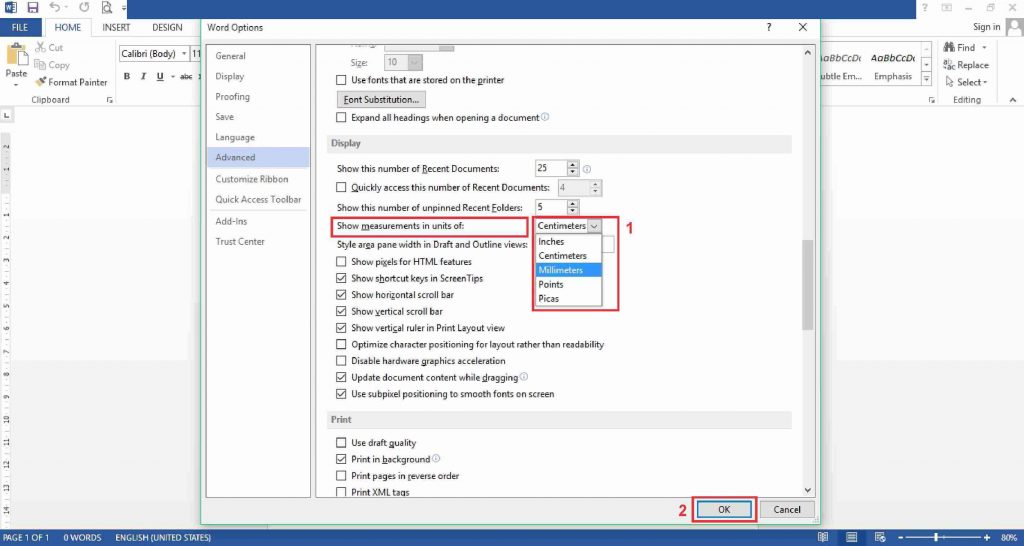Expand the Styles gallery more arrow

[926, 79]
